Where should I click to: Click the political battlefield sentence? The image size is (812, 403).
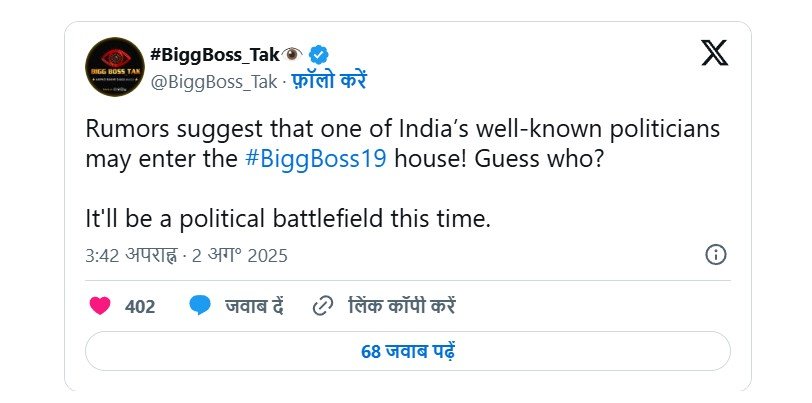tap(287, 219)
